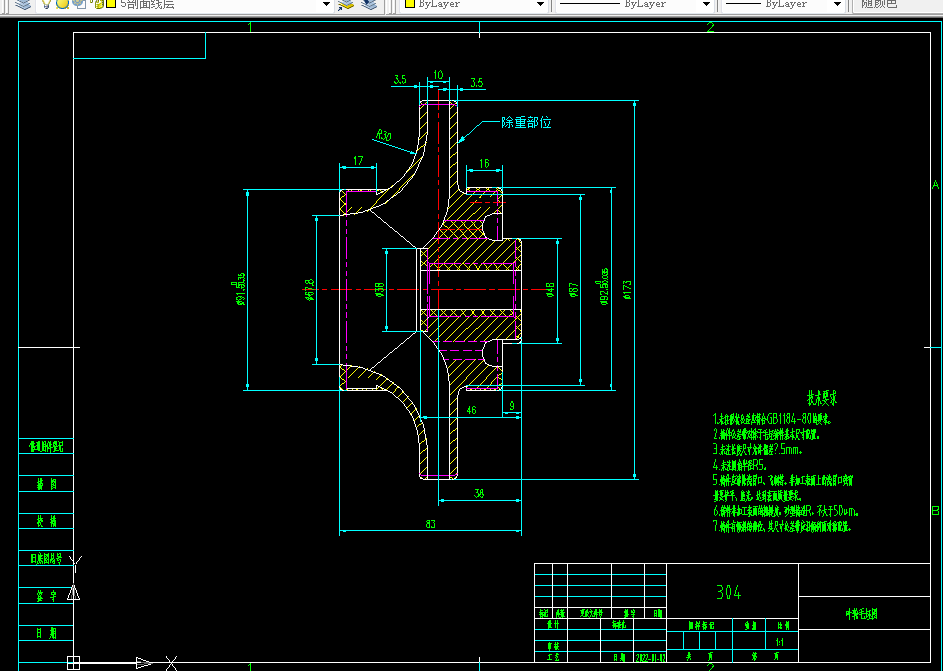943x671 pixels.
Task: Click the 随颜色 plot style box
Action: click(x=896, y=4)
